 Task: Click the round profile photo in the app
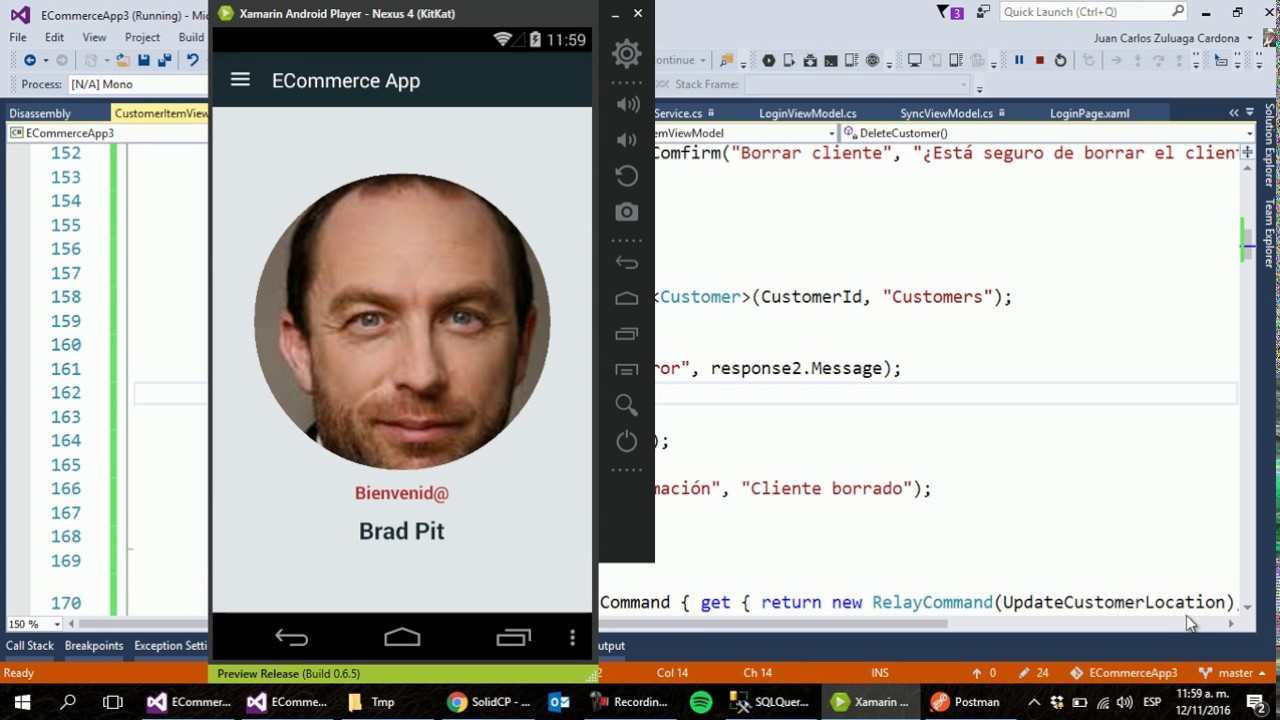[x=402, y=322]
